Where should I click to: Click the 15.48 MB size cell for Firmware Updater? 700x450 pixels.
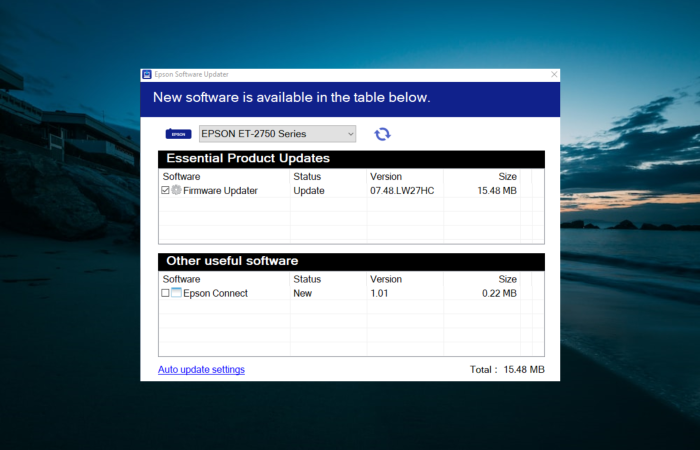(x=497, y=191)
